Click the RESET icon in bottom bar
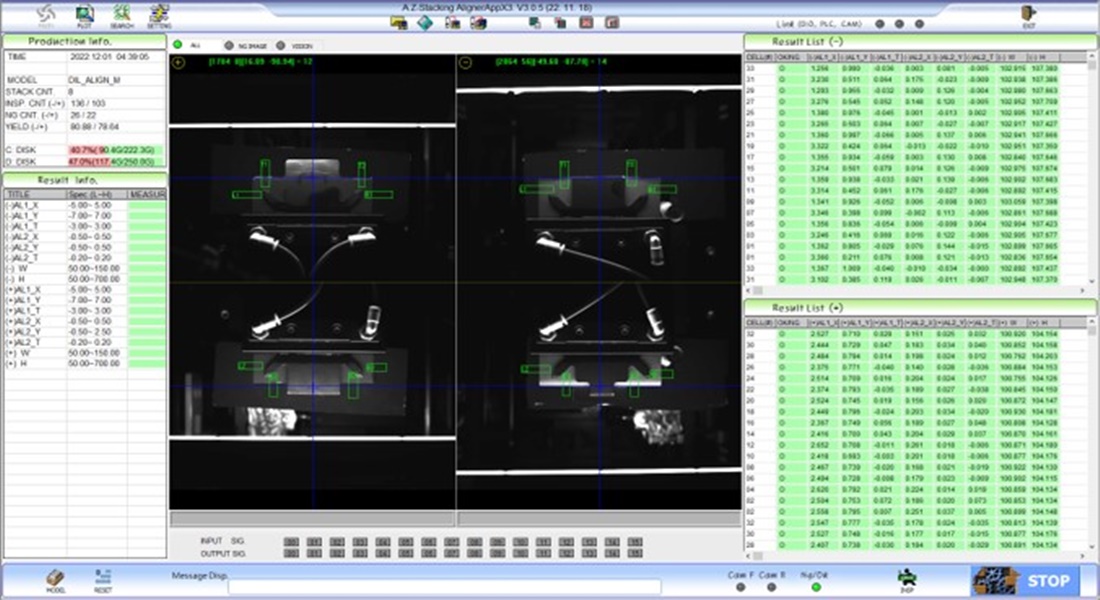1100x600 pixels. (102, 579)
